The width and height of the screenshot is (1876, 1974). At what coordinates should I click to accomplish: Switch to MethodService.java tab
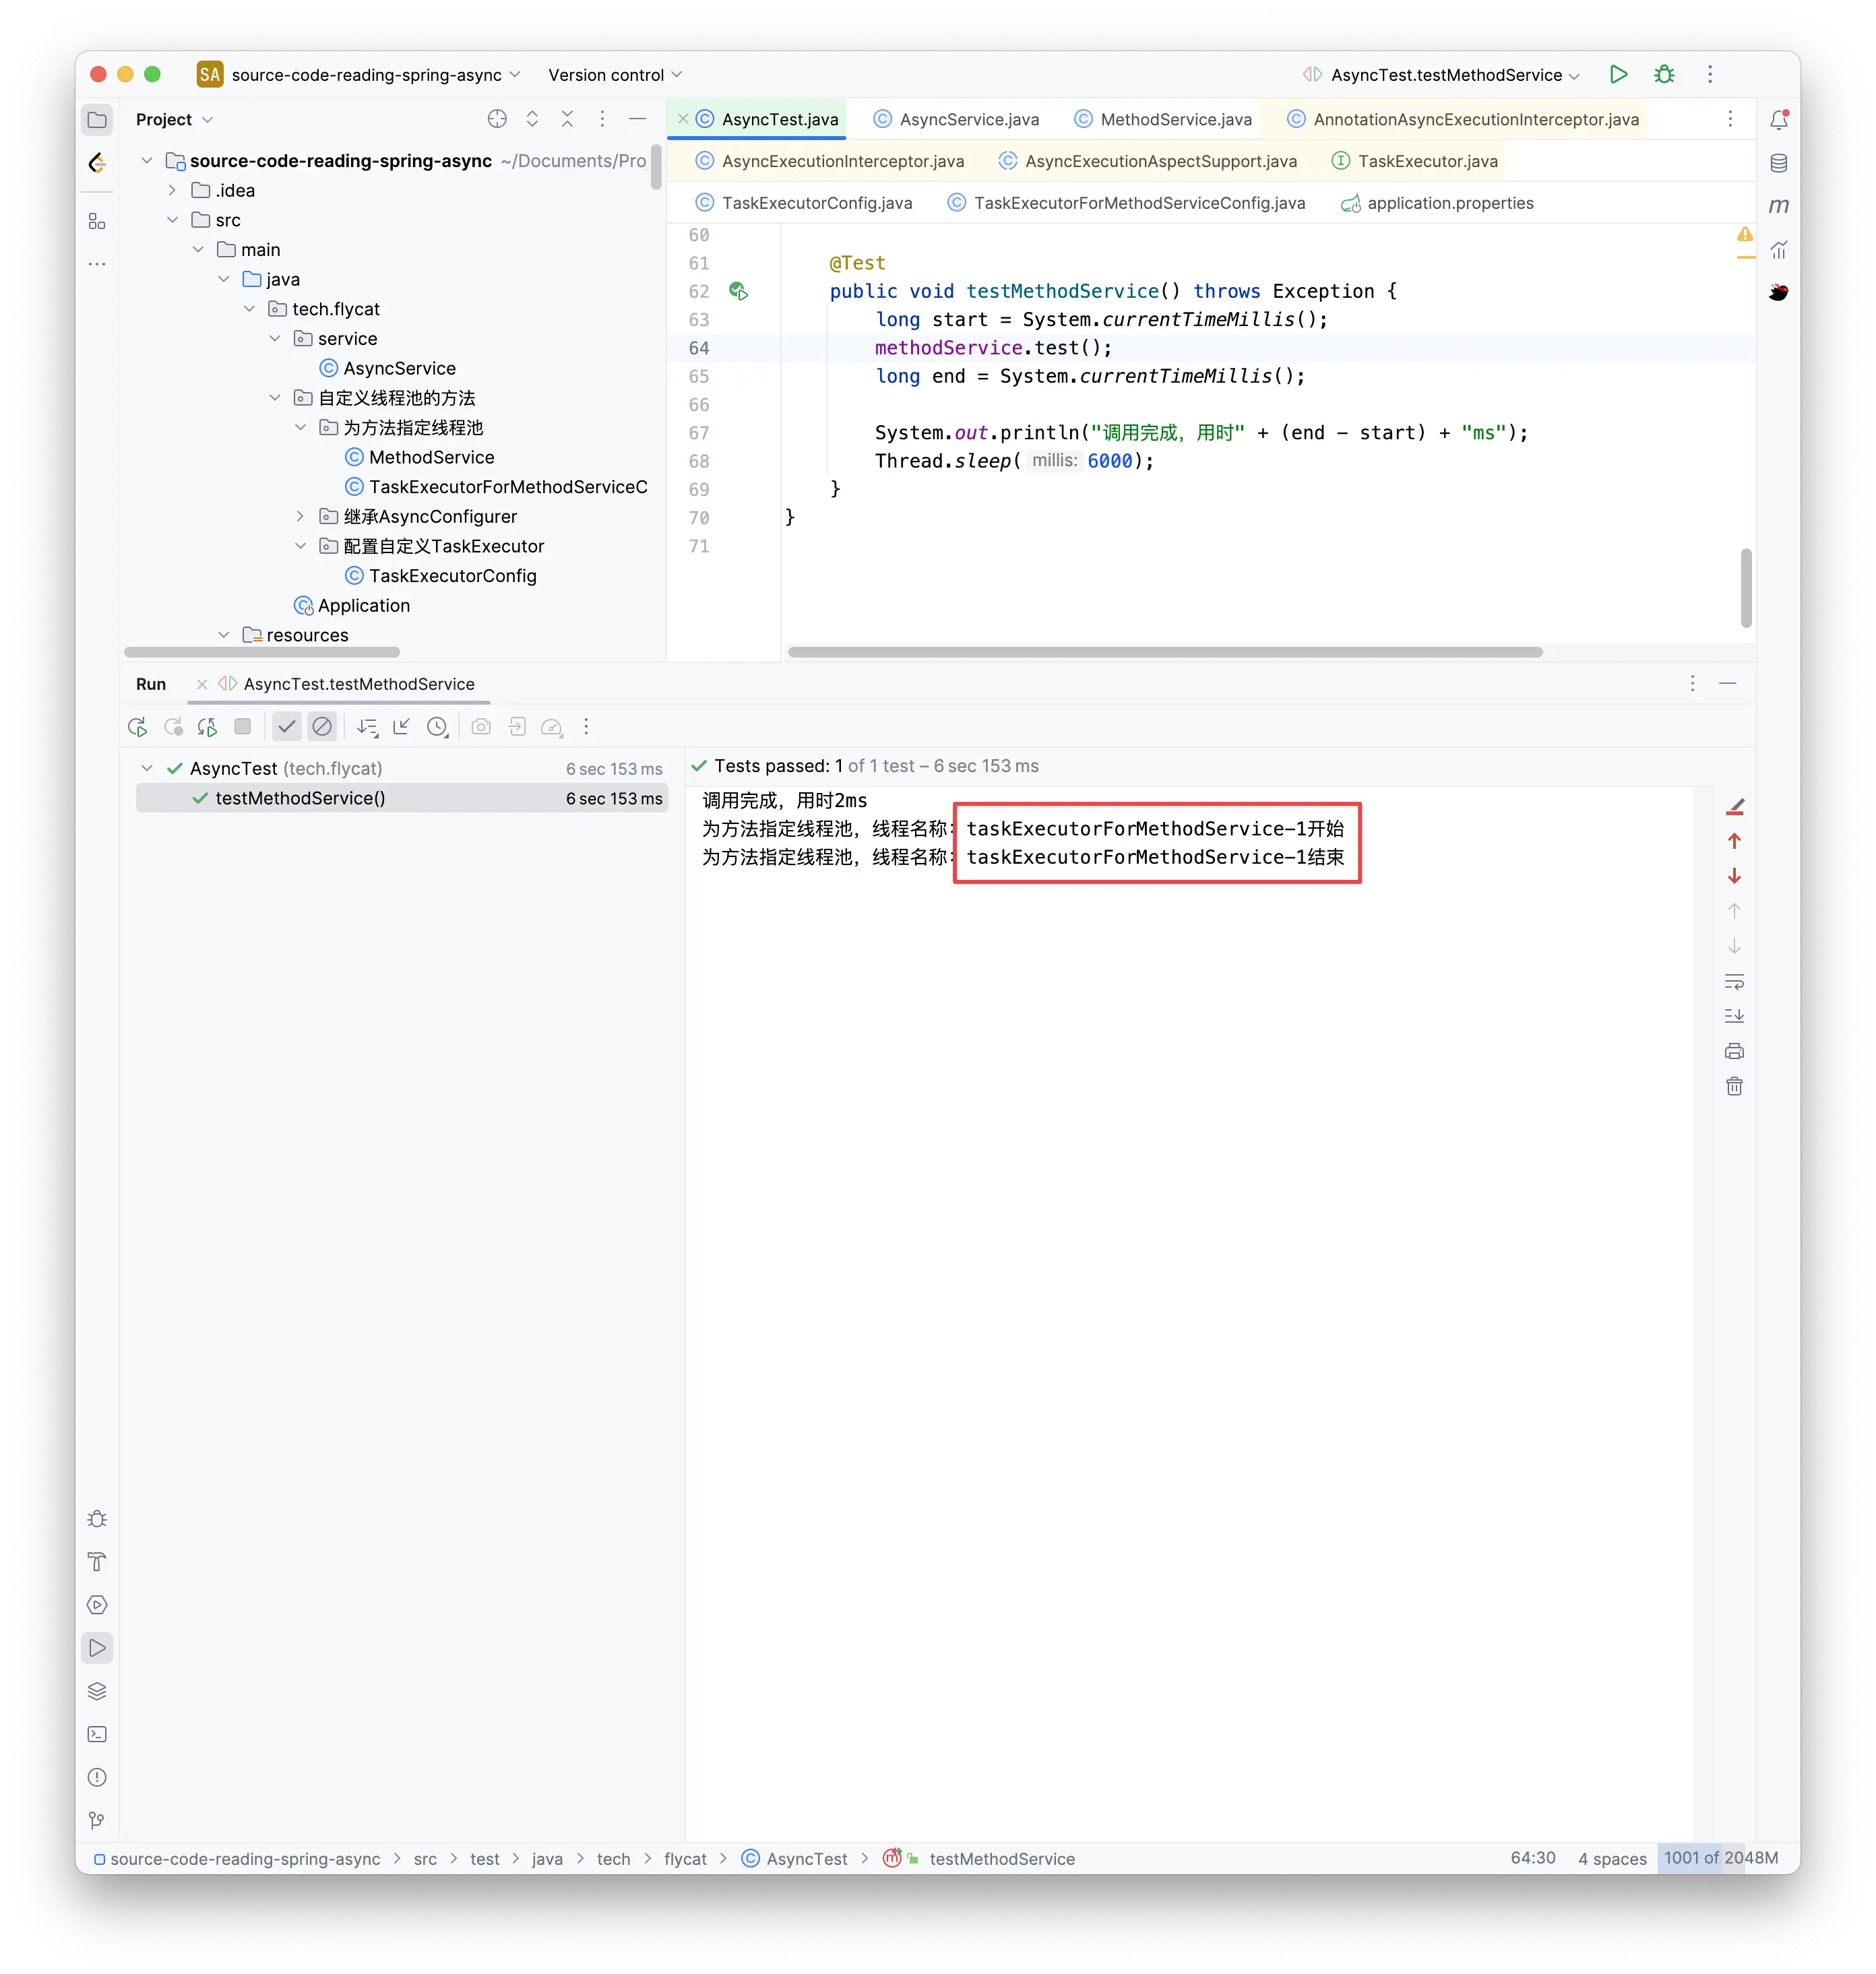[1163, 119]
